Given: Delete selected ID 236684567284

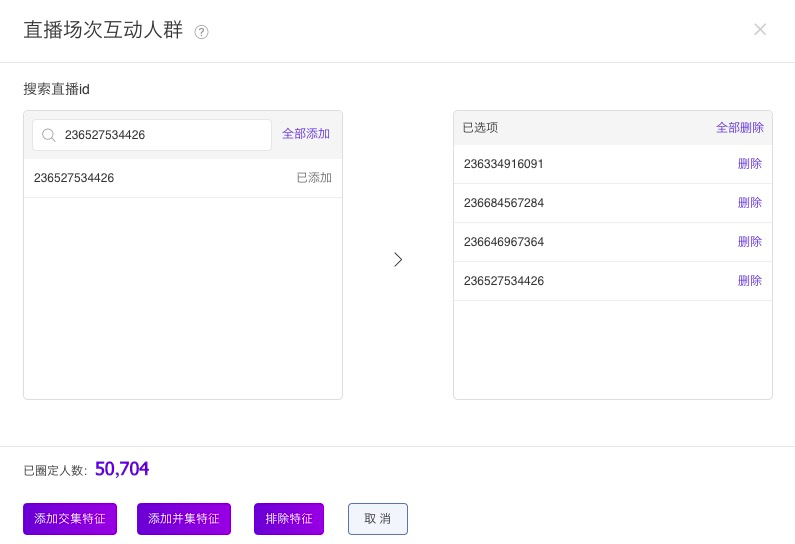Looking at the screenshot, I should [x=749, y=203].
